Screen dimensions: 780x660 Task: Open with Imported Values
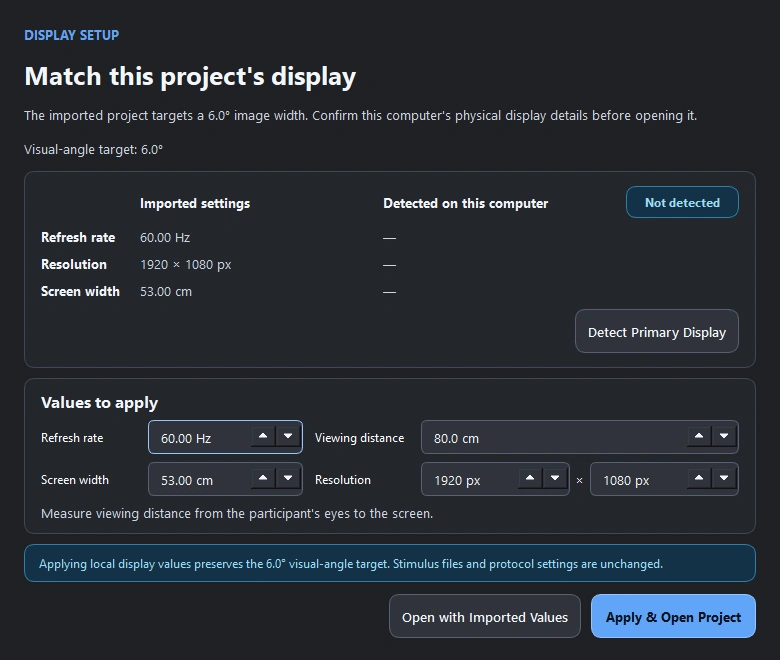(x=485, y=616)
